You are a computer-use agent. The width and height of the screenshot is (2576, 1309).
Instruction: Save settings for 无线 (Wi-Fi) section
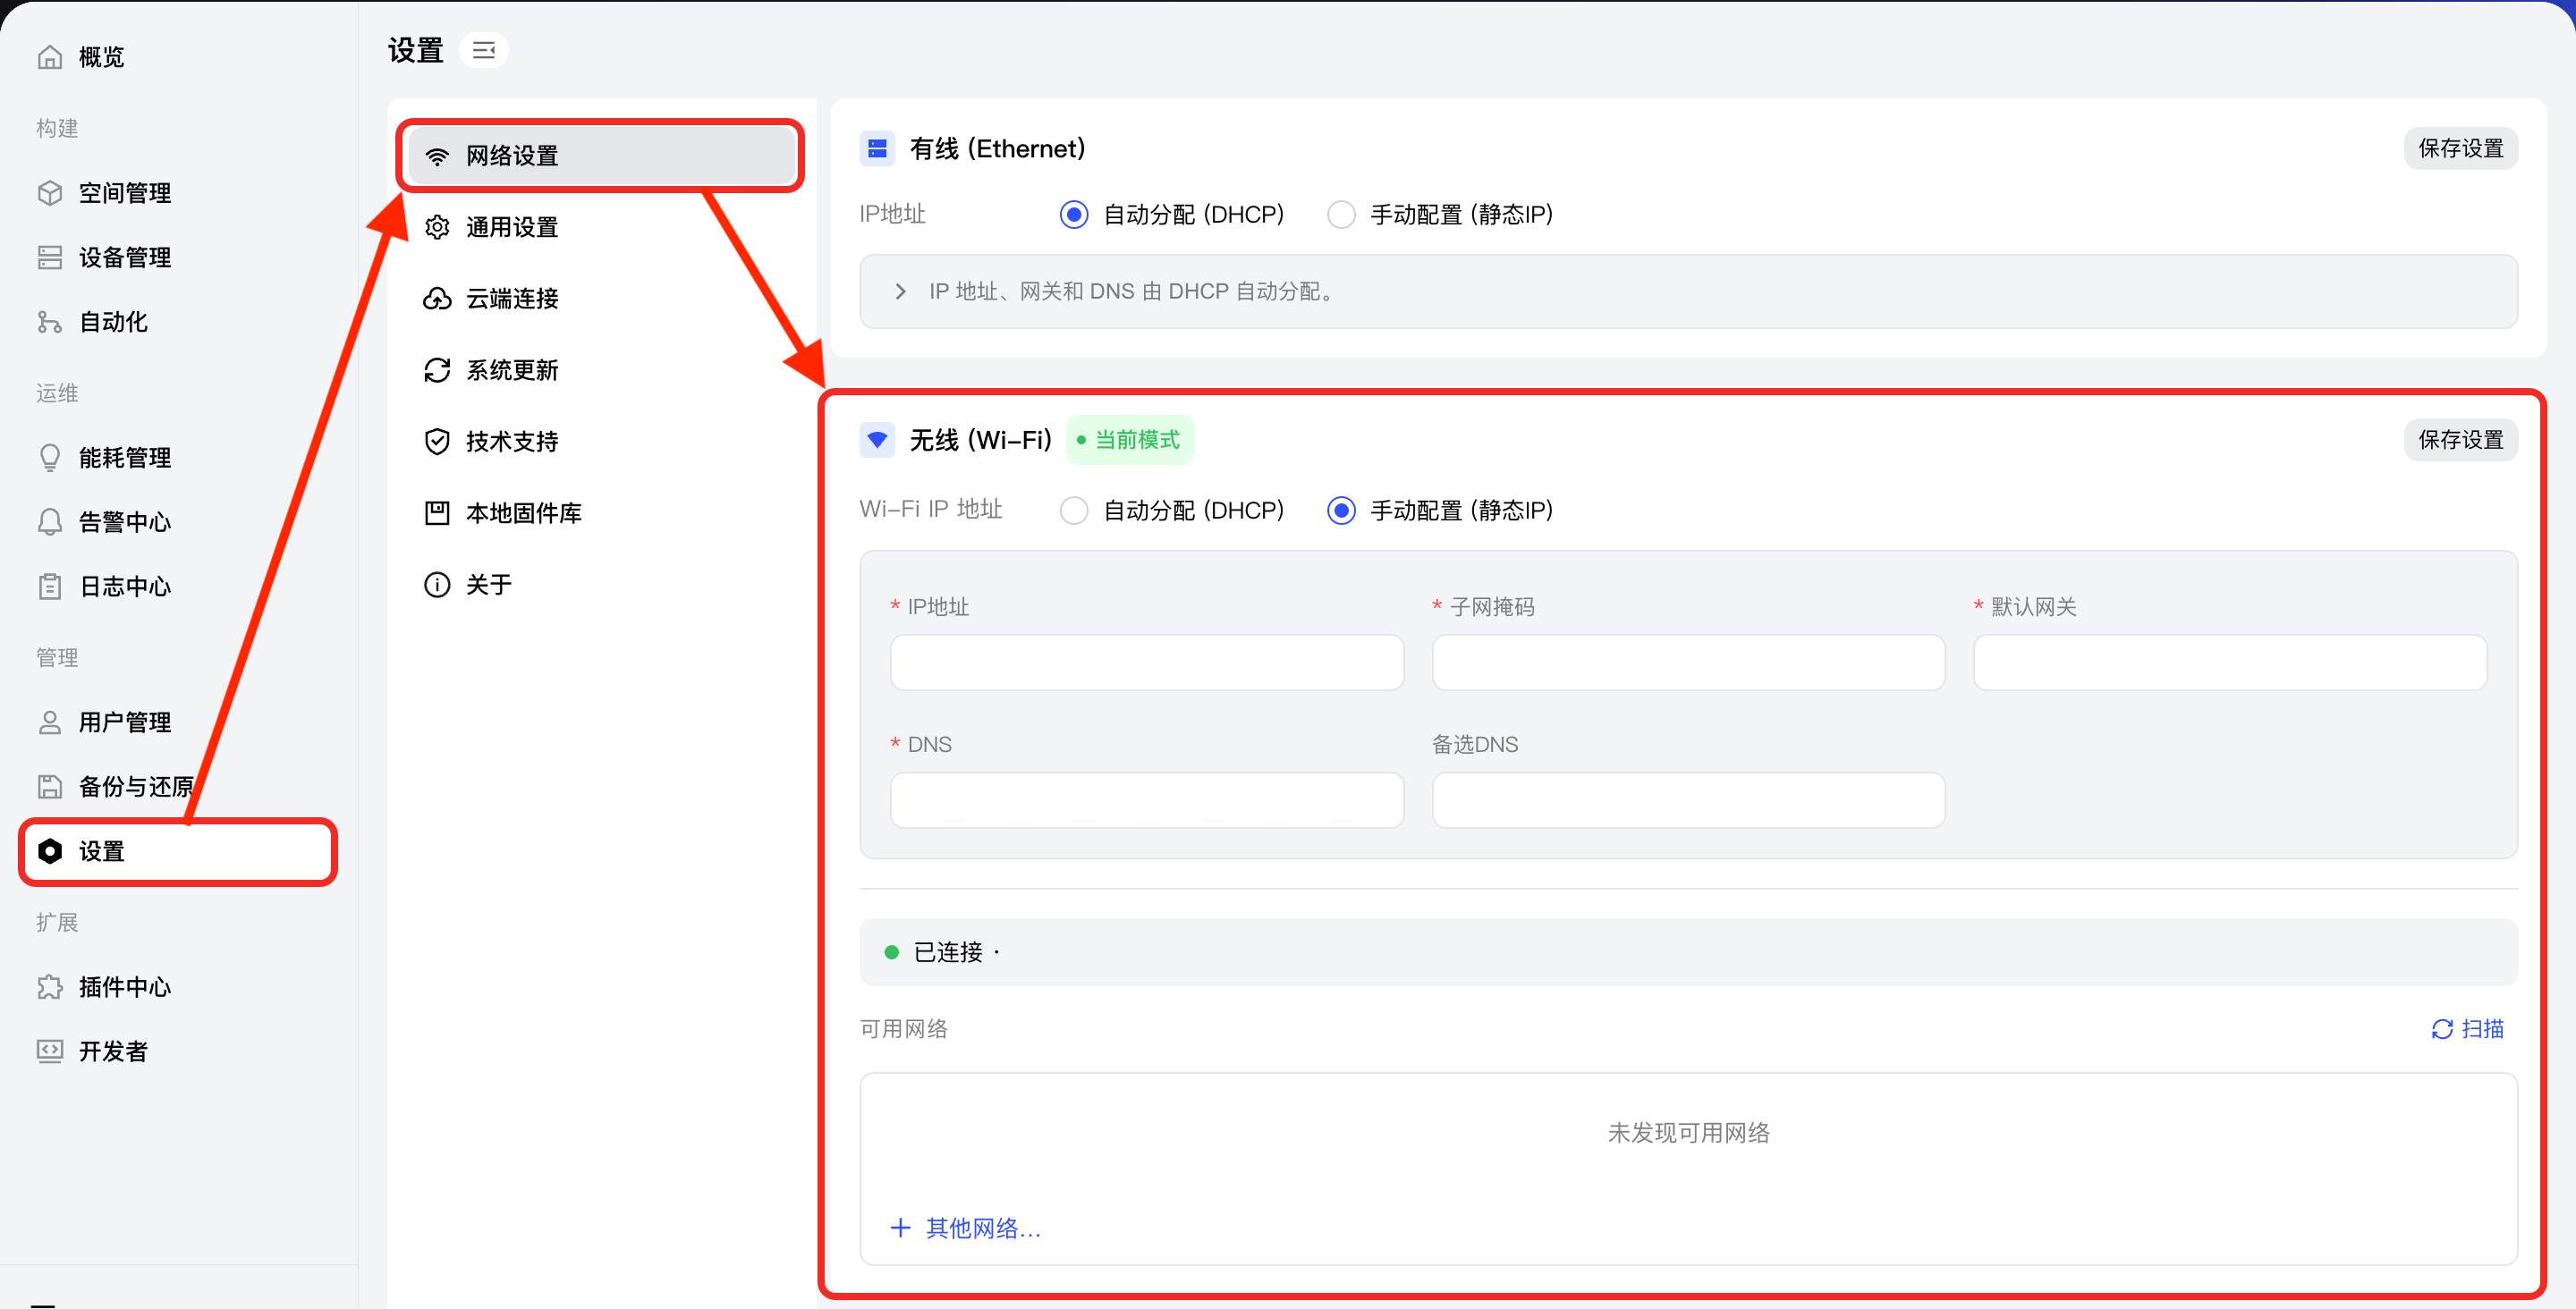2461,440
